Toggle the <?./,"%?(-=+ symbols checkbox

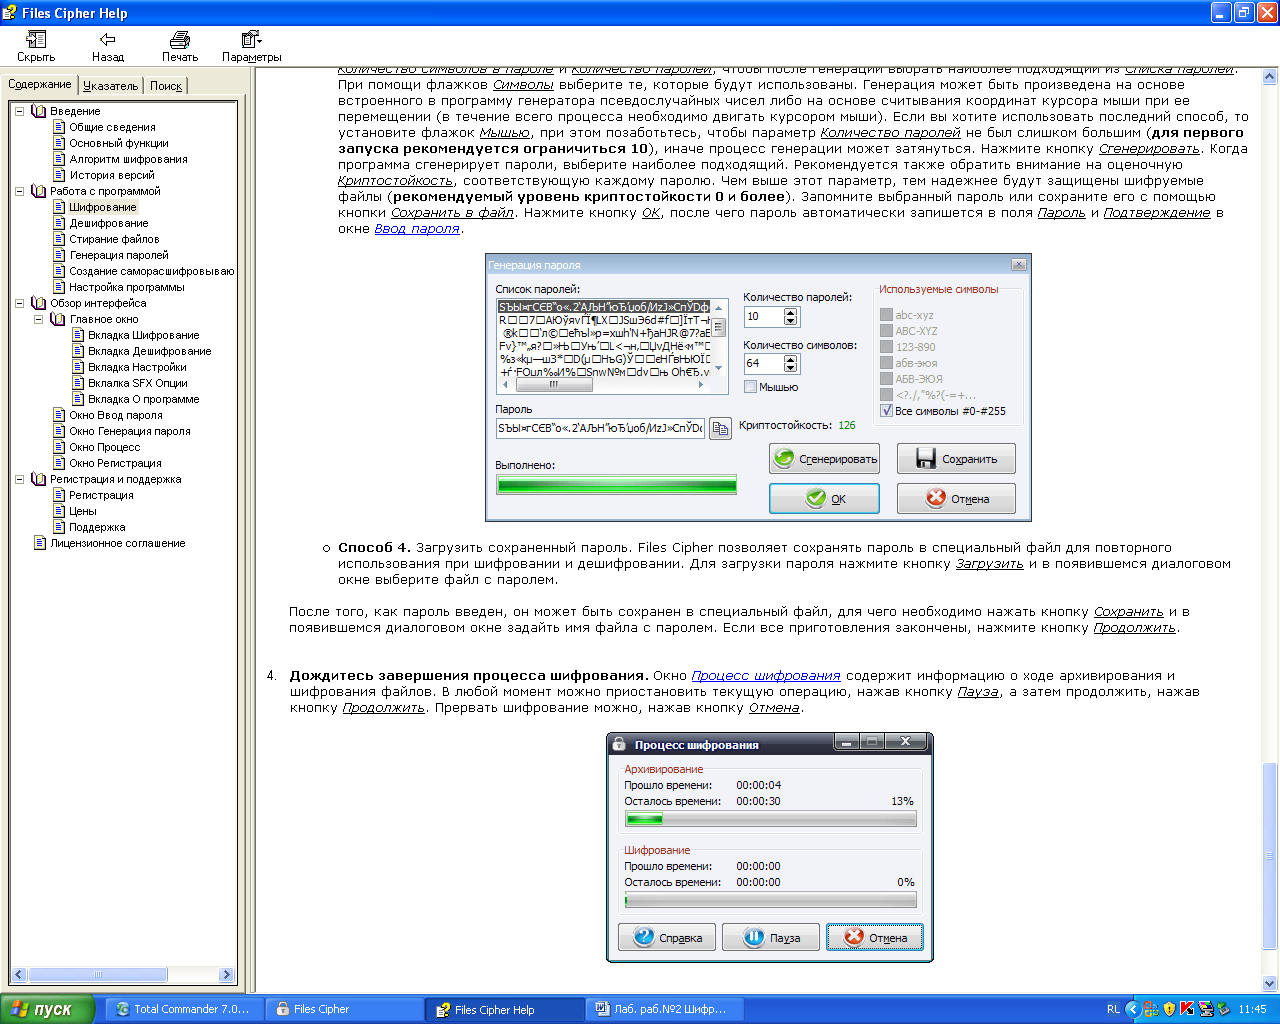pyautogui.click(x=886, y=395)
